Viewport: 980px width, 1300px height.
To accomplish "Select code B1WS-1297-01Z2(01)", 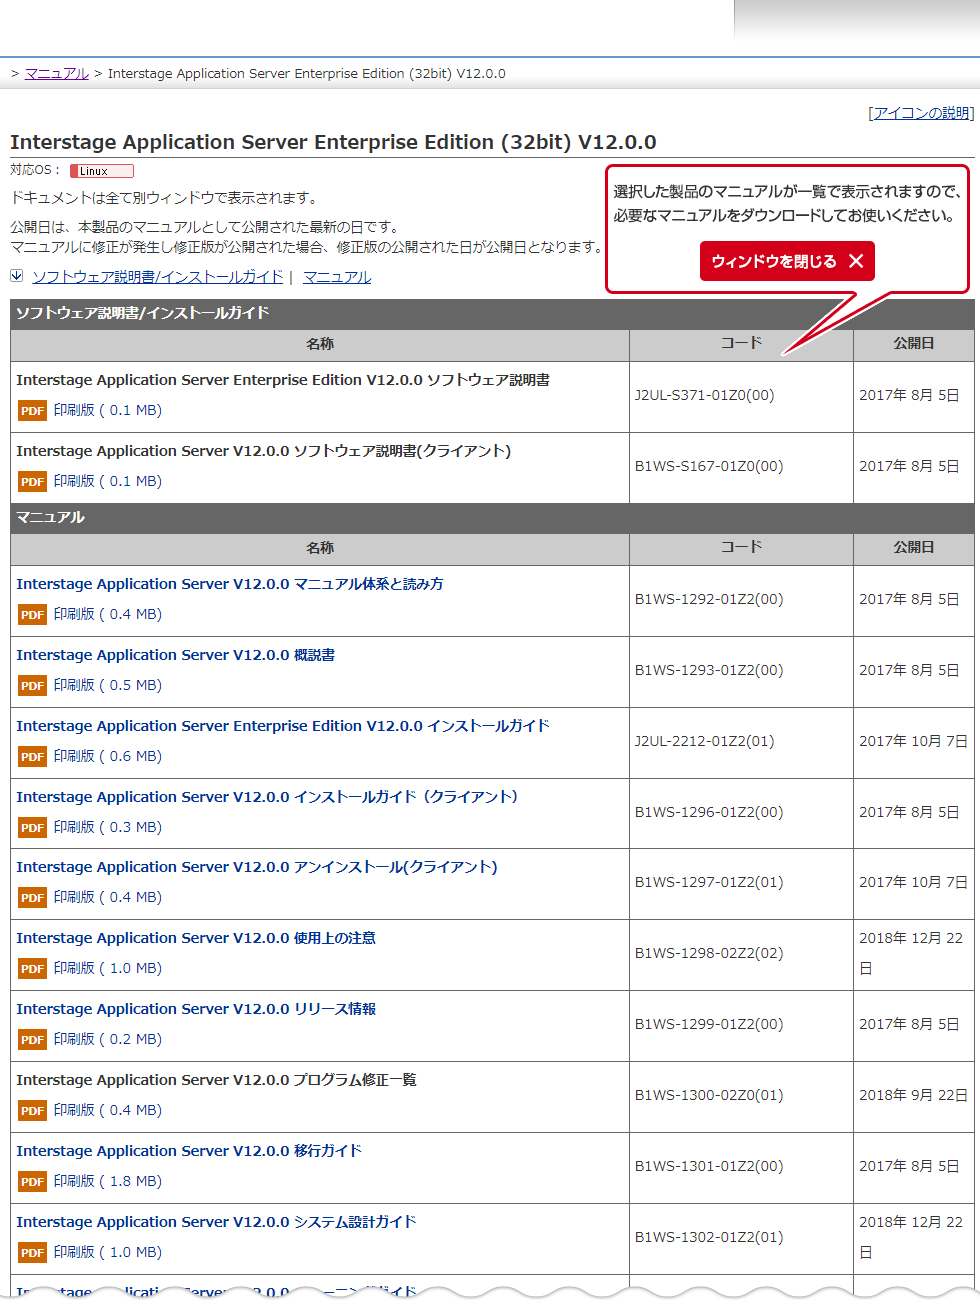I will pyautogui.click(x=709, y=882).
